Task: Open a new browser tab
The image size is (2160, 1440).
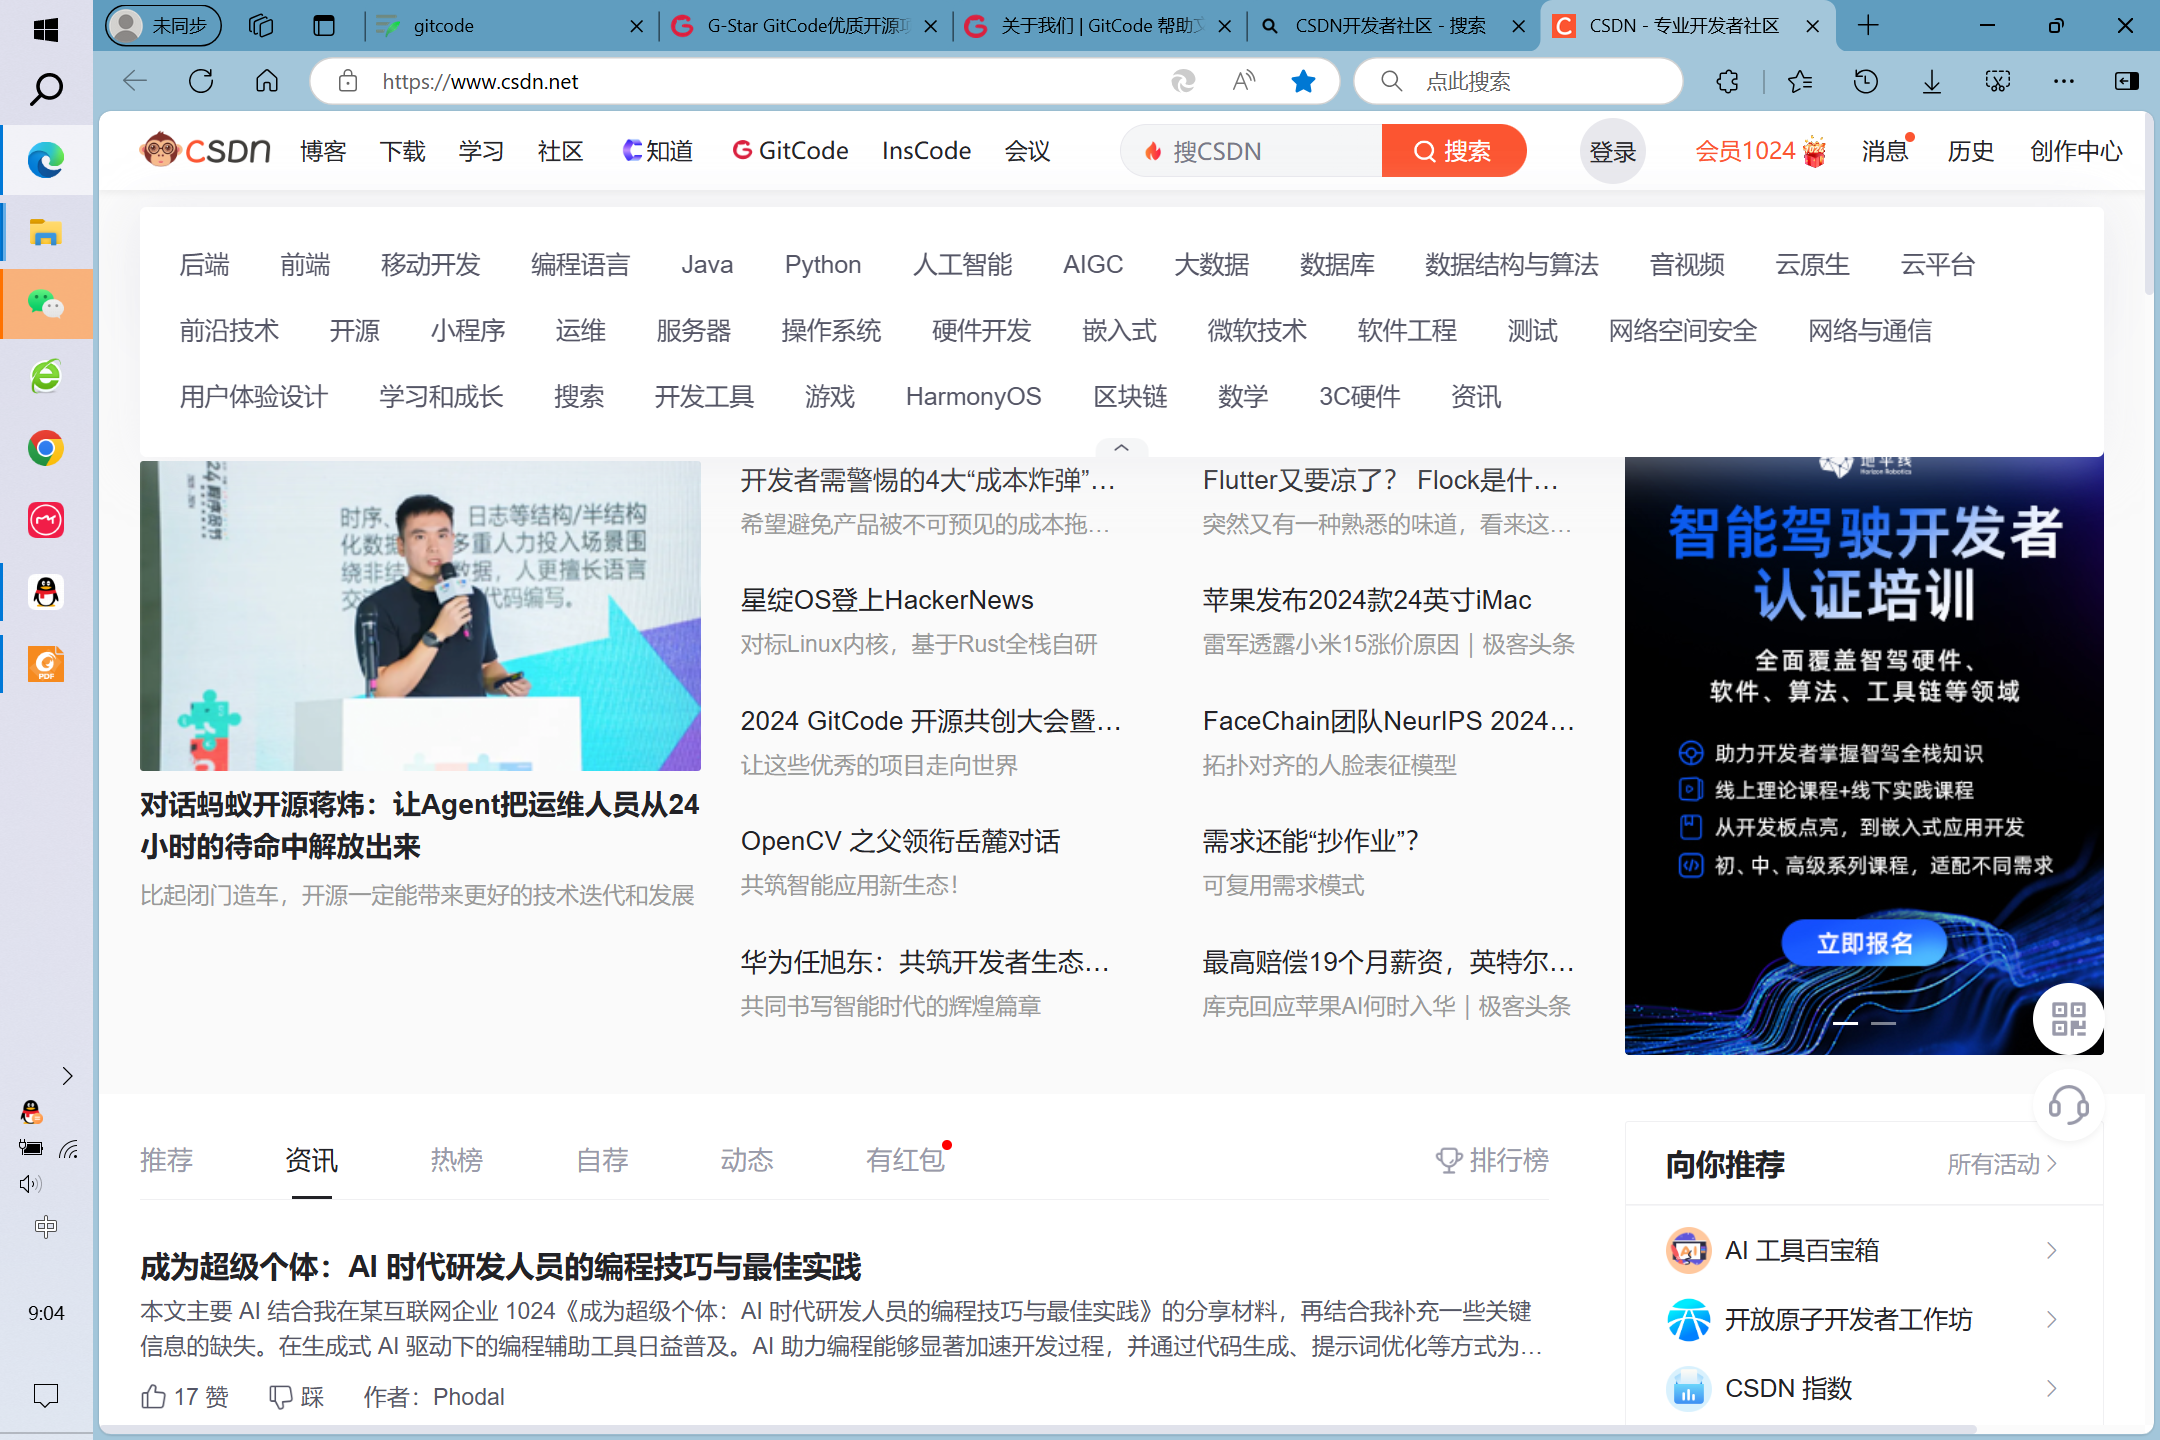Action: (x=1868, y=26)
